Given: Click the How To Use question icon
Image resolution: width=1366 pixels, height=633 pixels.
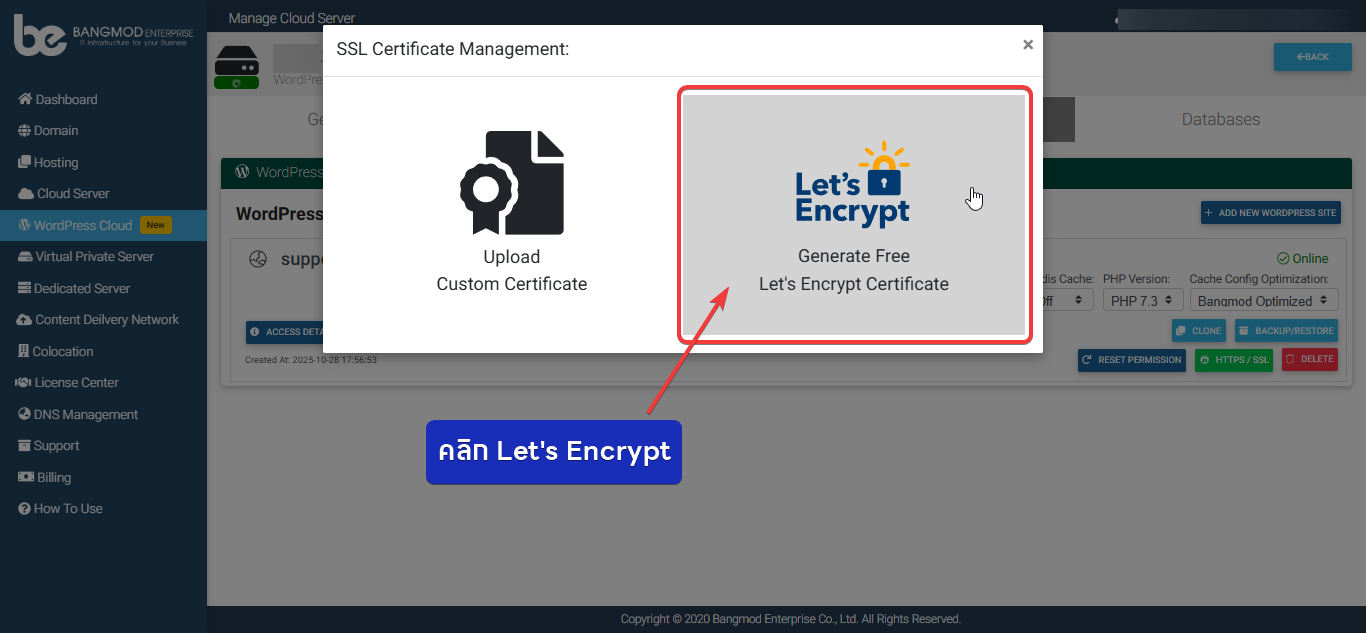Looking at the screenshot, I should point(25,509).
